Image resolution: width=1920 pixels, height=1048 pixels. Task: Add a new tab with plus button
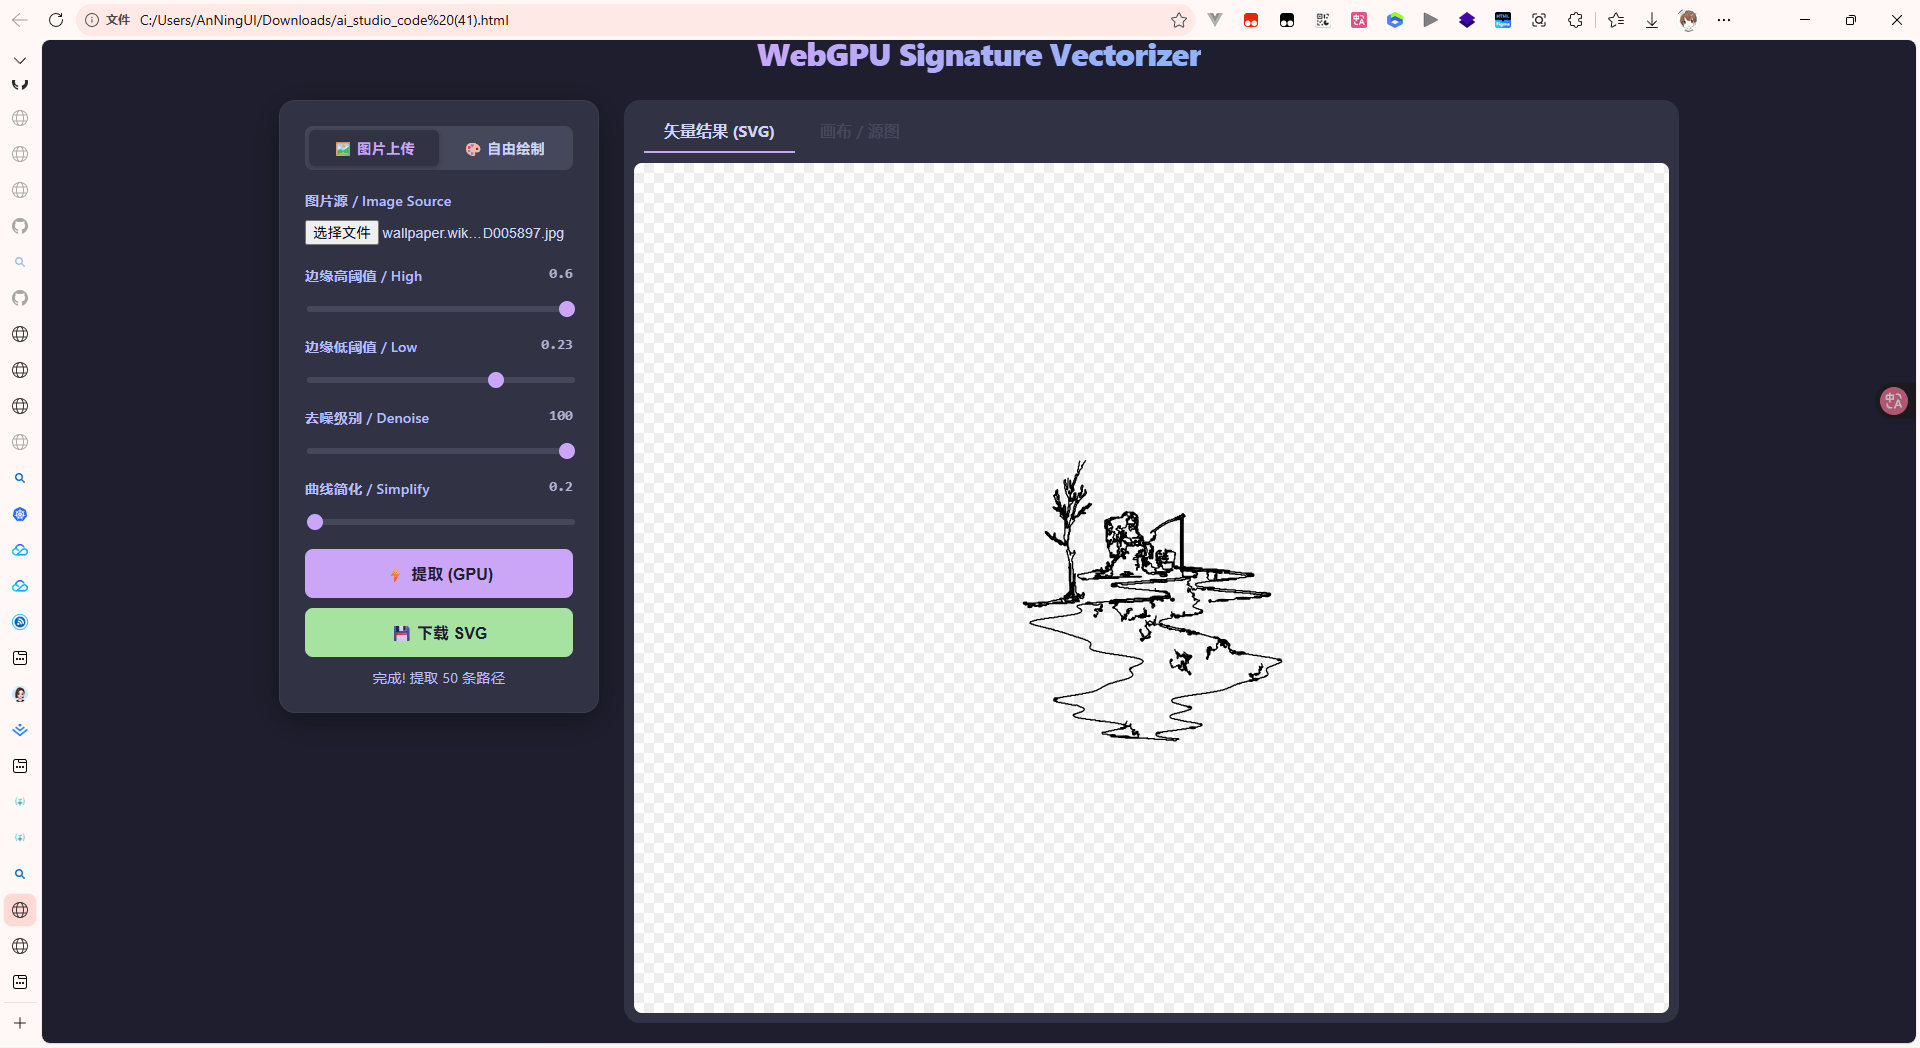(x=20, y=1023)
